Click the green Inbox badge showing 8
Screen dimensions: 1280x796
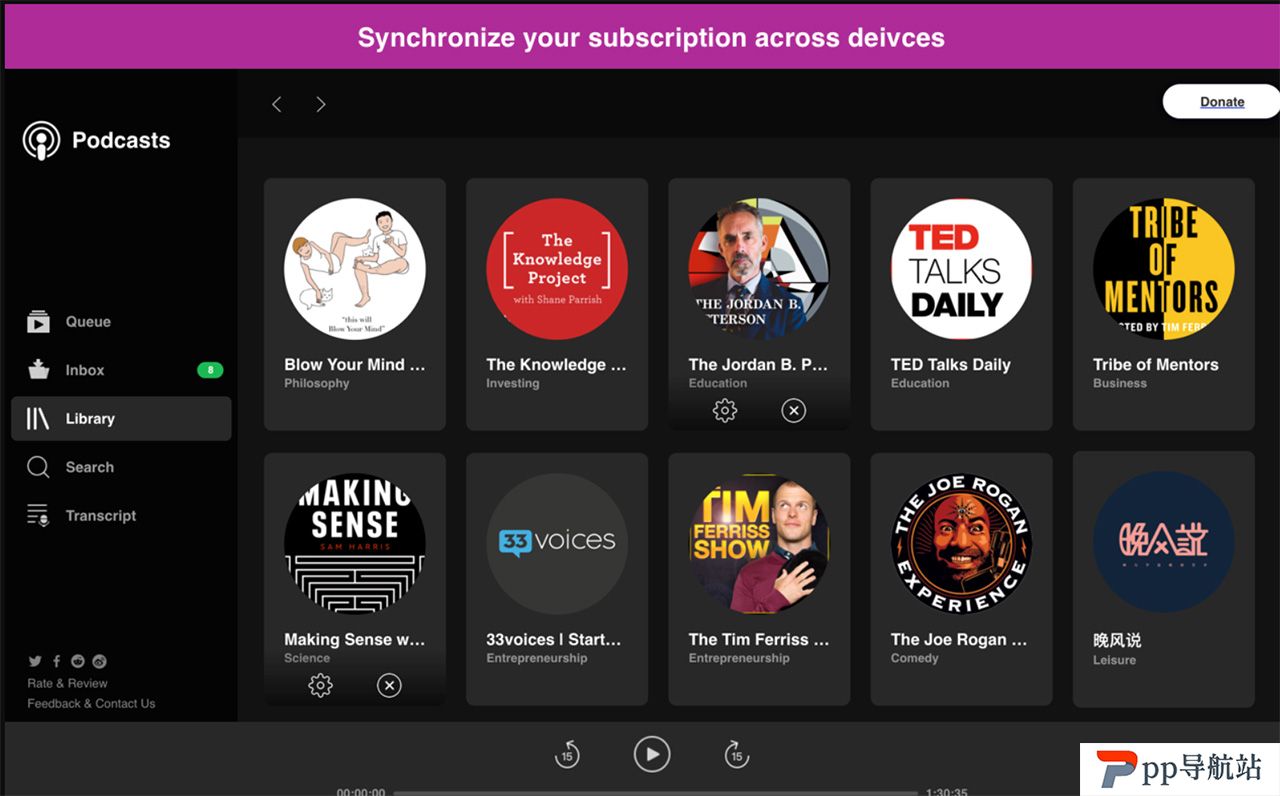point(210,370)
